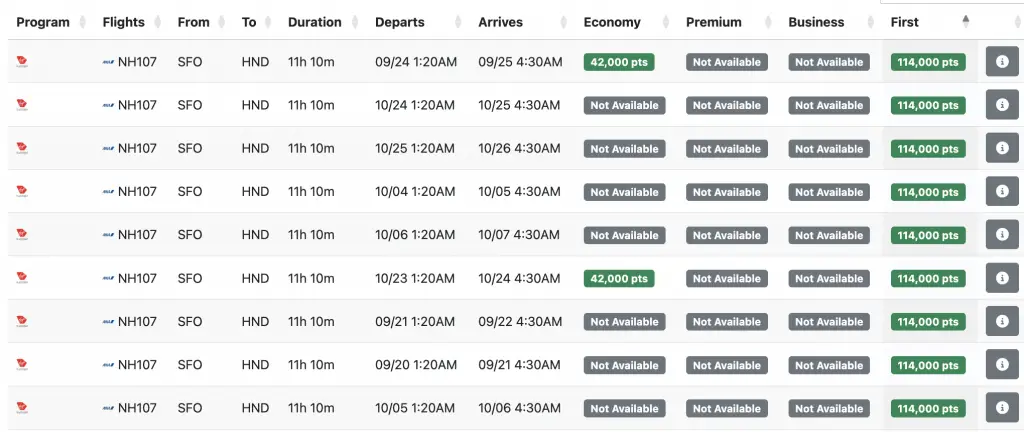1024x432 pixels.
Task: Click the Arrives column header
Action: coord(507,22)
